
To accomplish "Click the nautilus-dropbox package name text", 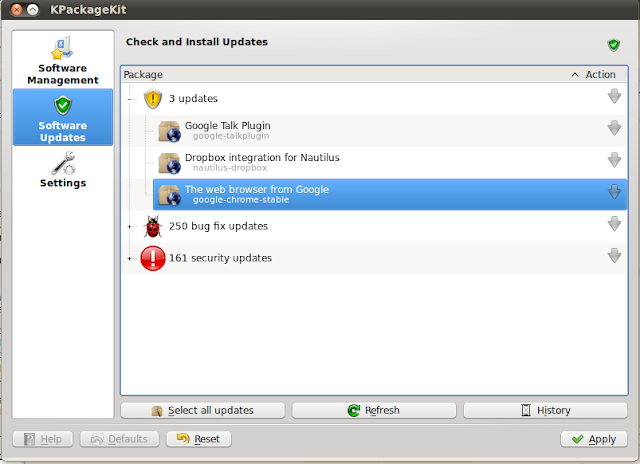I will tap(230, 168).
